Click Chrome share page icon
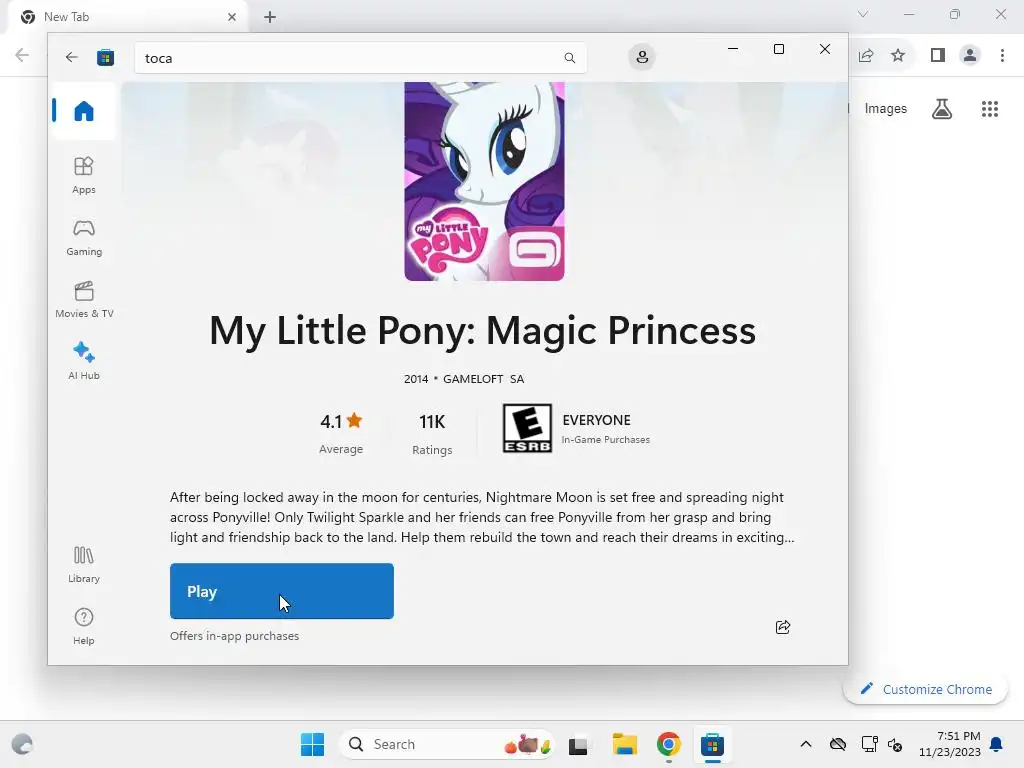The height and width of the screenshot is (768, 1024). pos(866,56)
